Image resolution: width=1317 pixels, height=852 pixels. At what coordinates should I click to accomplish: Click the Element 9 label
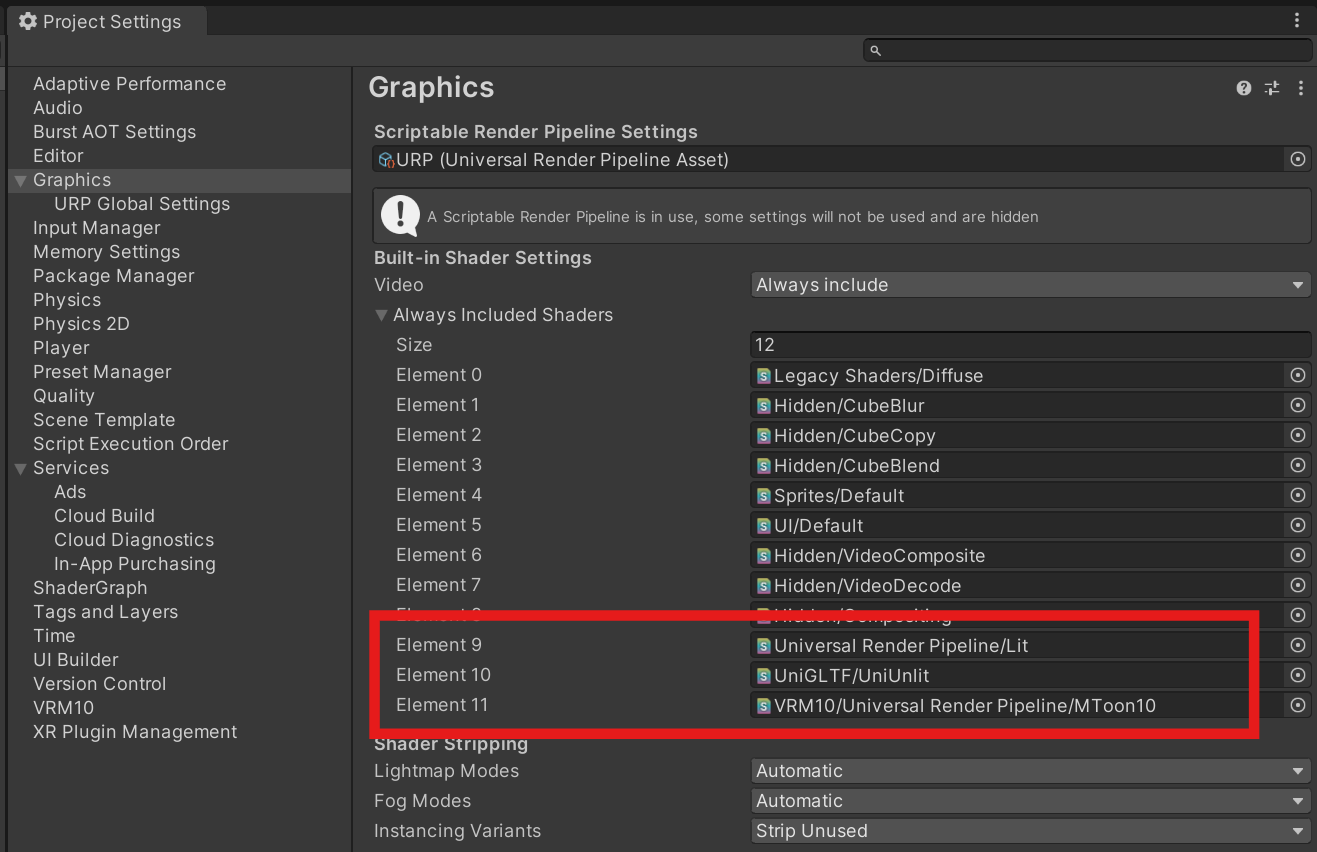click(439, 645)
